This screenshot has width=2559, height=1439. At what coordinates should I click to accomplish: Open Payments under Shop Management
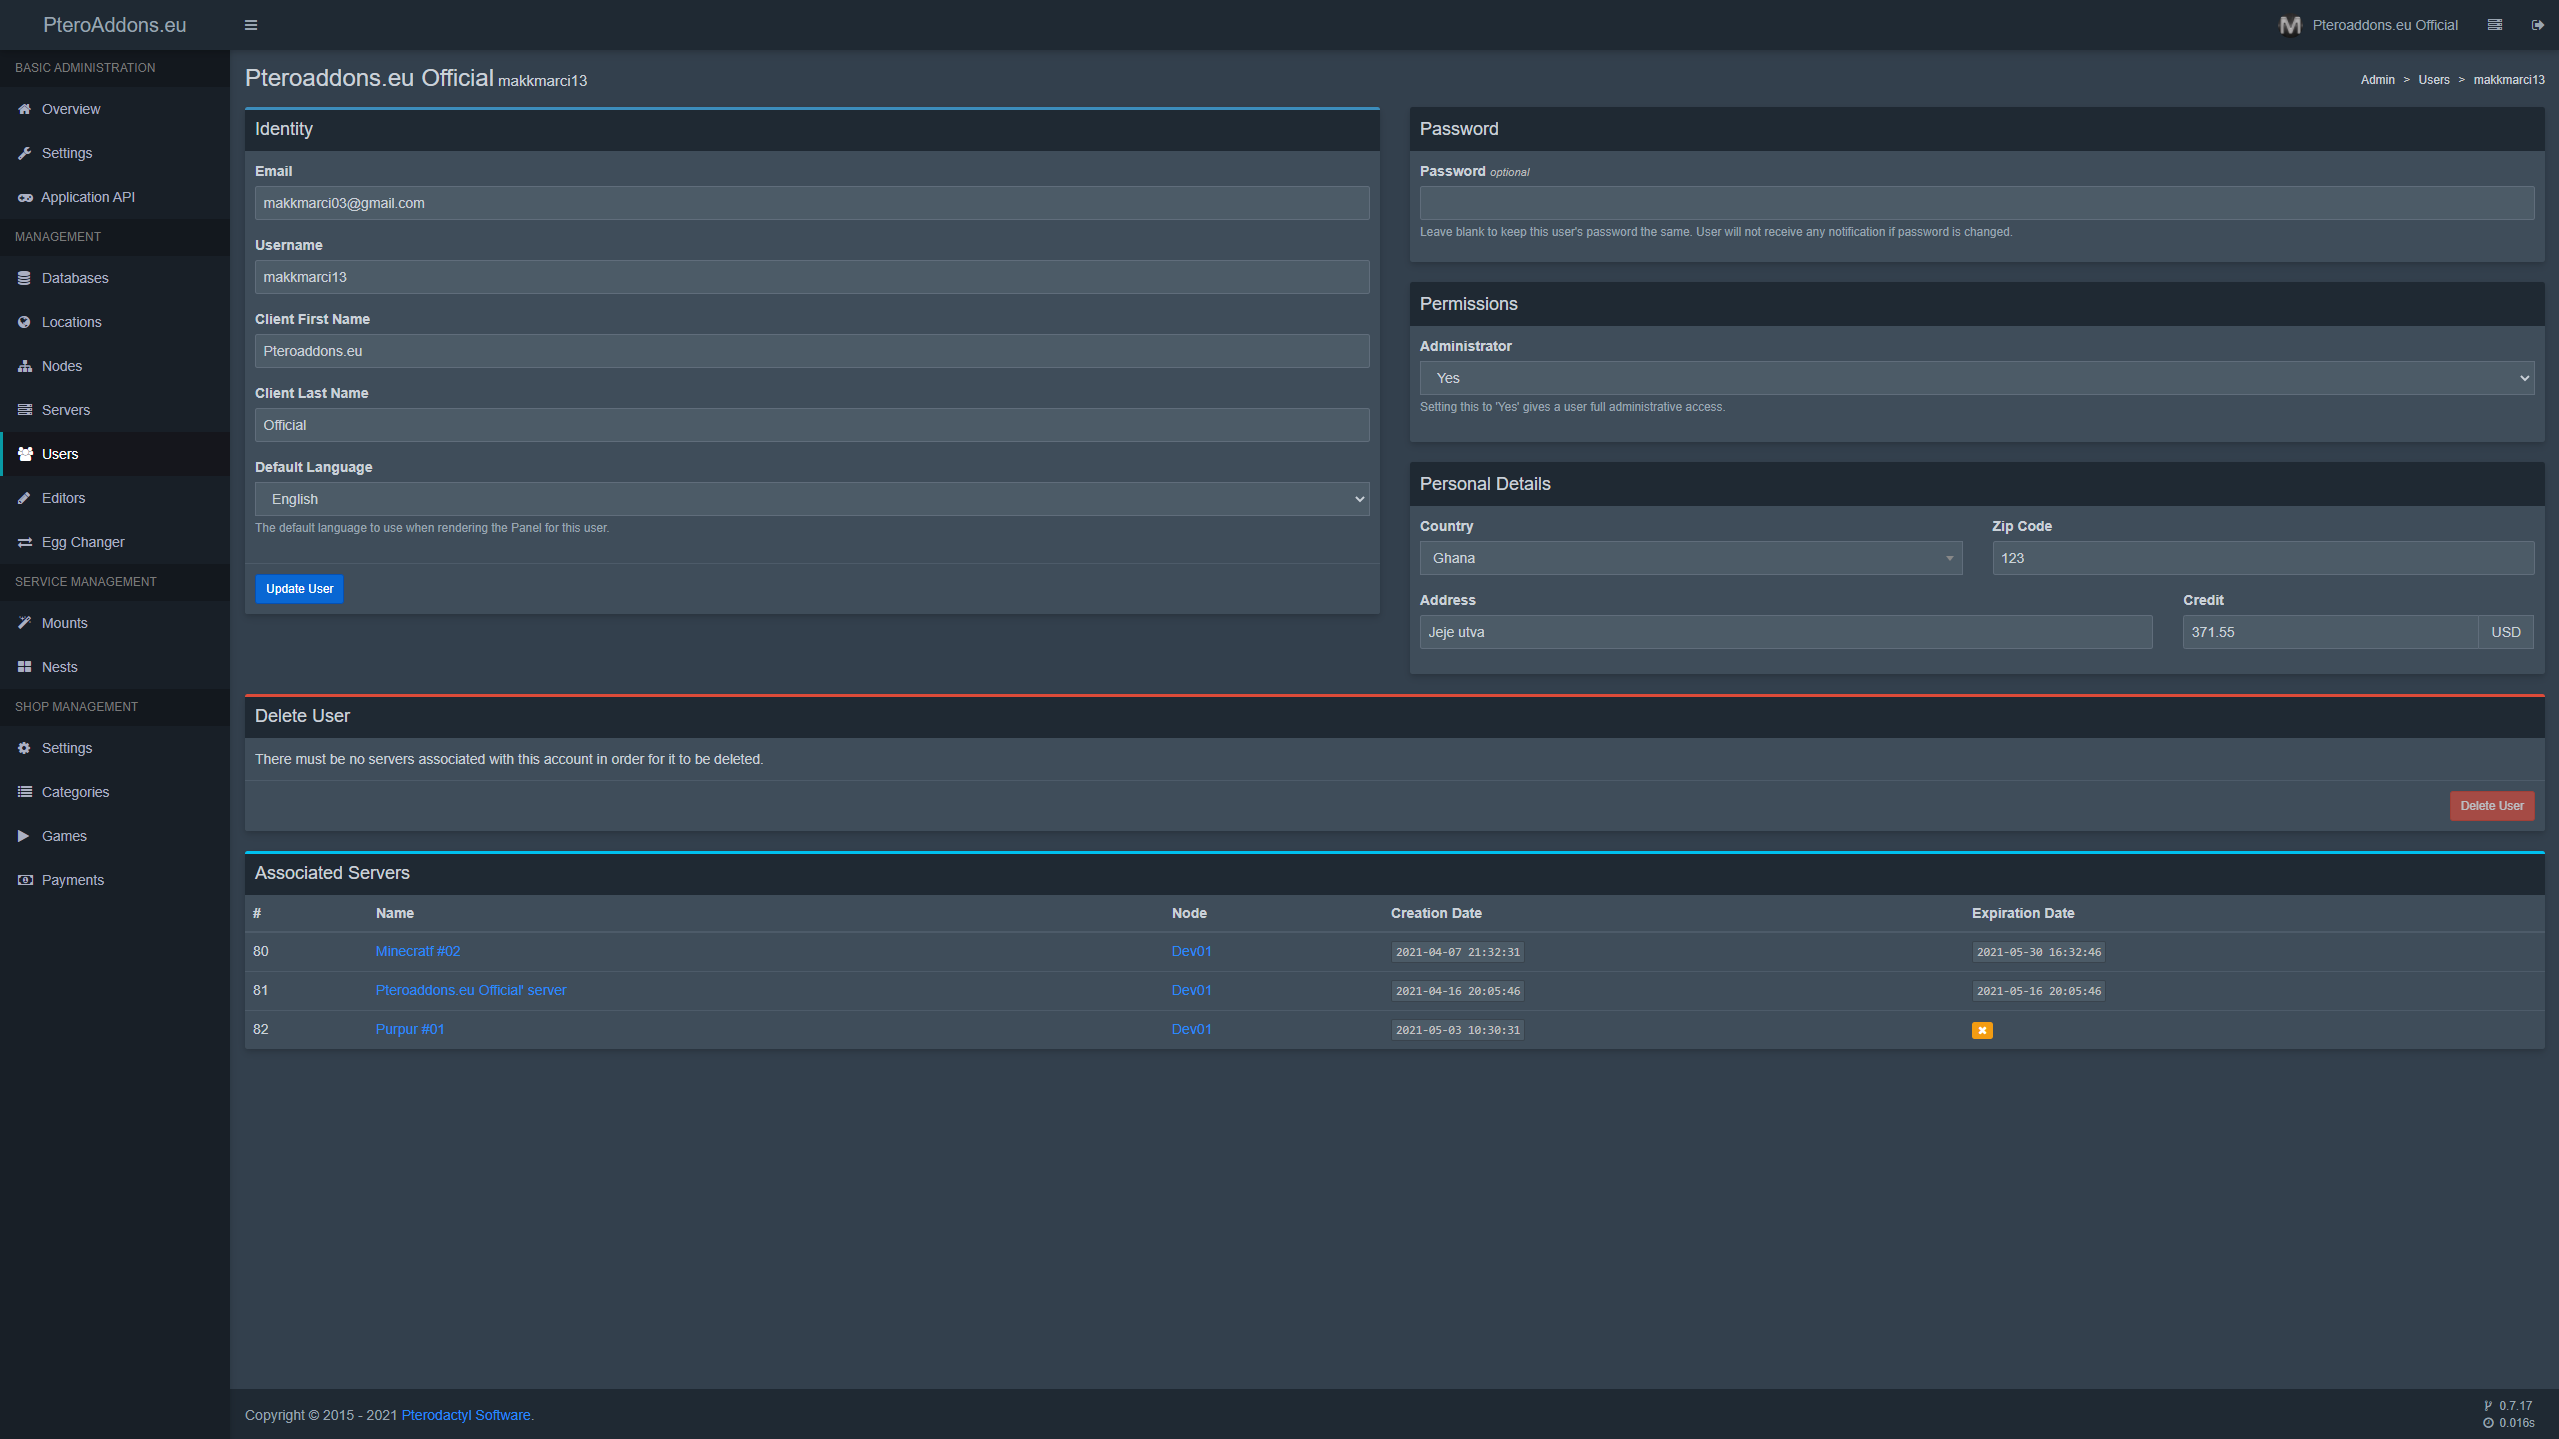[x=72, y=880]
